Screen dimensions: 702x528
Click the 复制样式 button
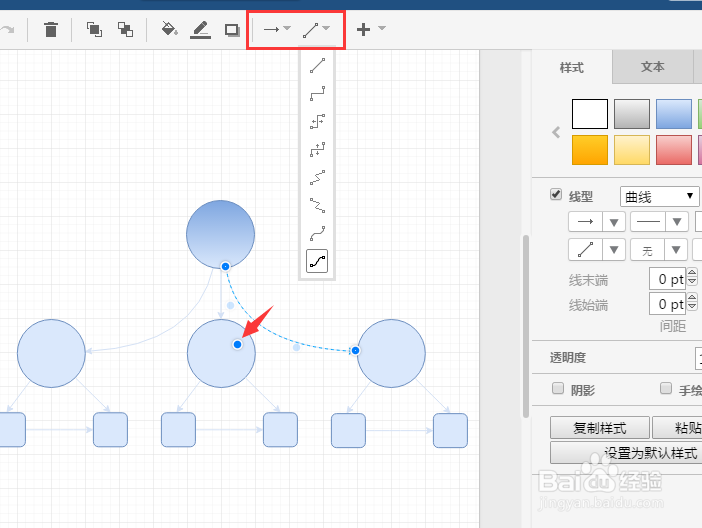tap(600, 428)
